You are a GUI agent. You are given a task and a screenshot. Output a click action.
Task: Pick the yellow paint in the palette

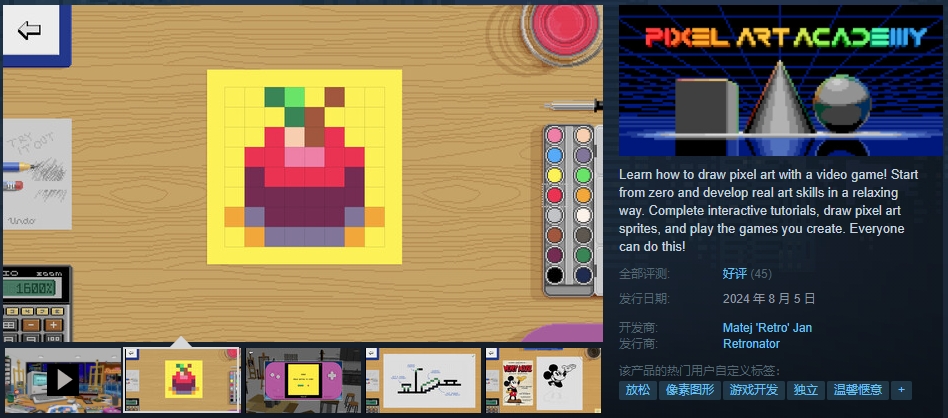[554, 175]
